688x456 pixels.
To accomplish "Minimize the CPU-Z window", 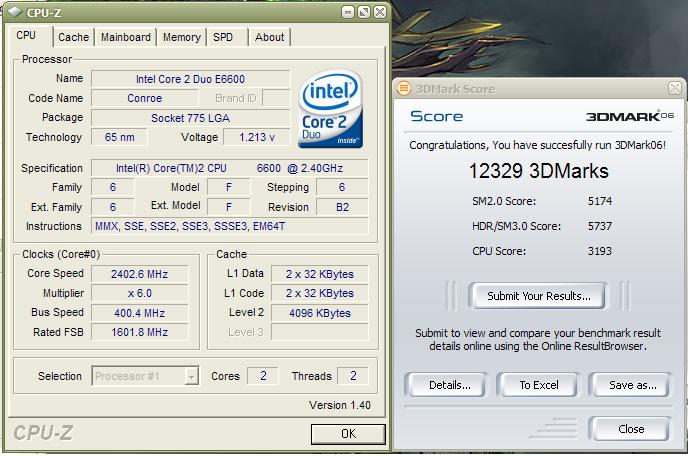I will click(348, 12).
